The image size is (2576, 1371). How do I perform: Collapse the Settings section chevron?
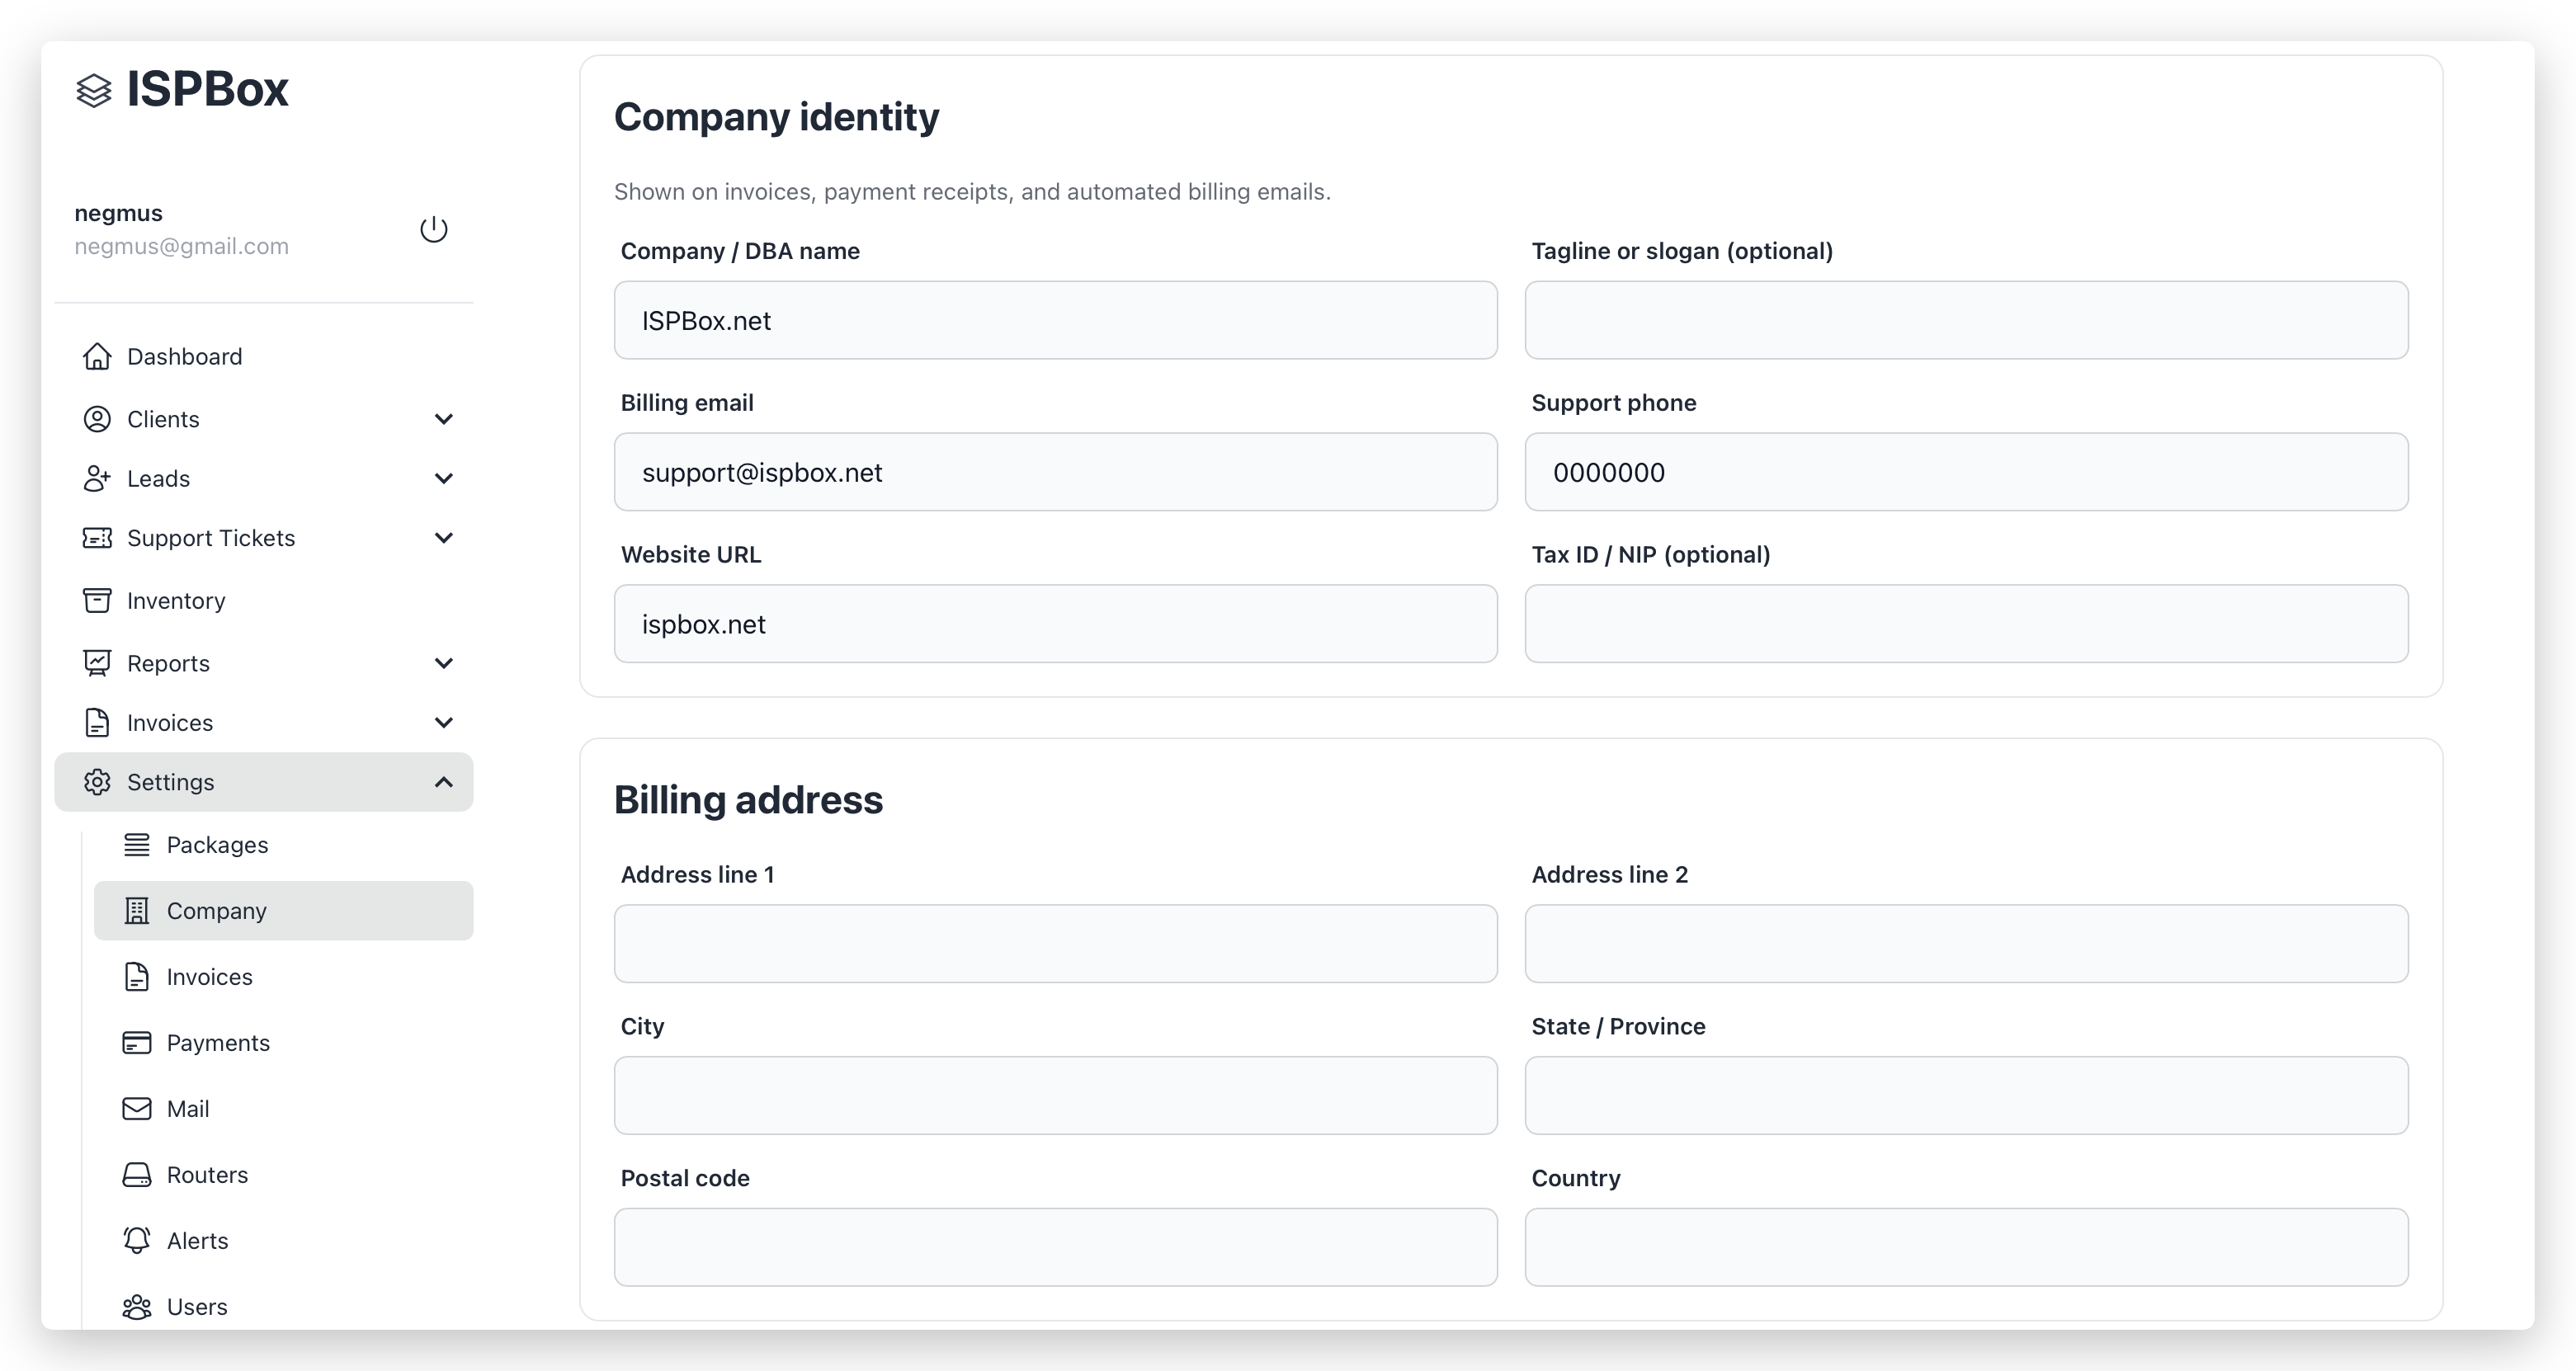[444, 782]
